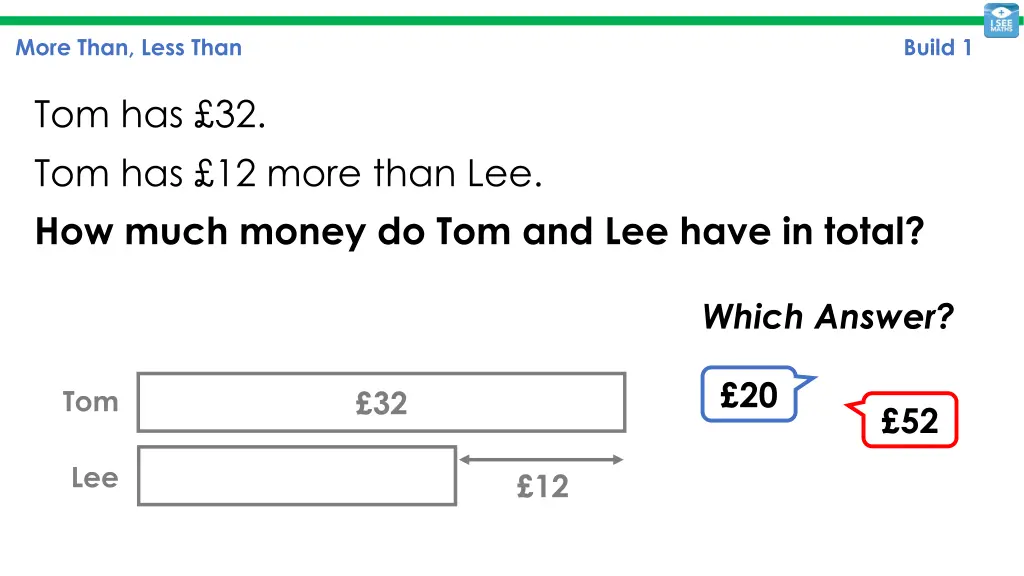Click the pointer tail of the £52 bubble
The image size is (1024, 576).
pyautogui.click(x=854, y=408)
